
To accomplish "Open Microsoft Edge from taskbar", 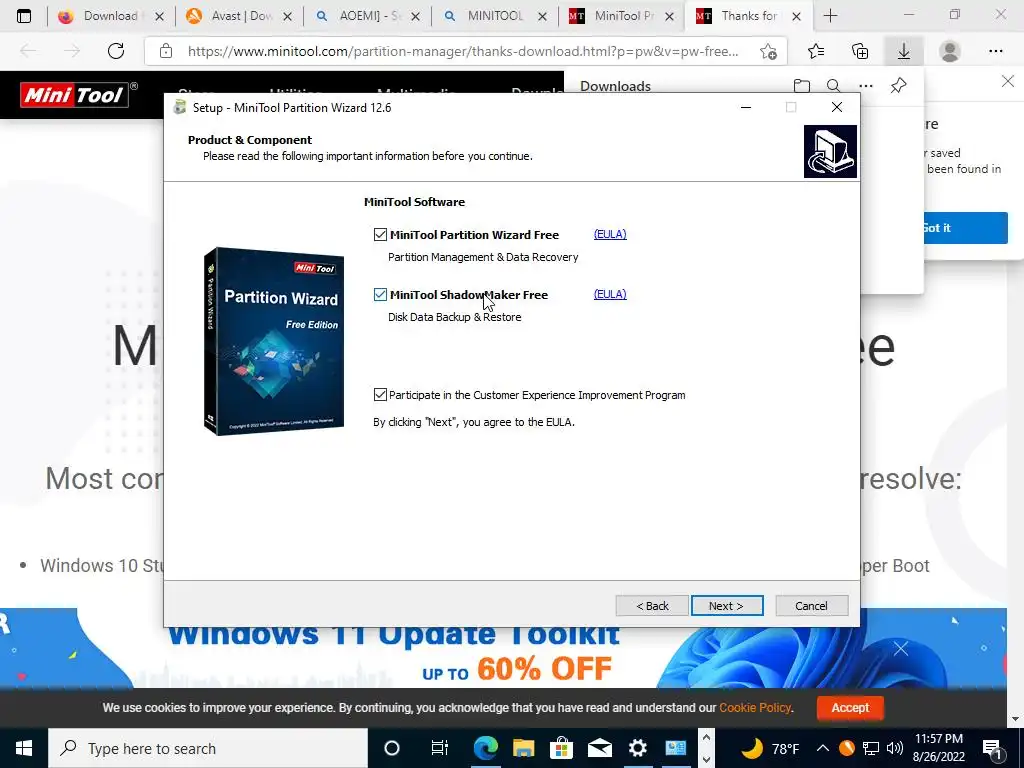I will (x=485, y=748).
